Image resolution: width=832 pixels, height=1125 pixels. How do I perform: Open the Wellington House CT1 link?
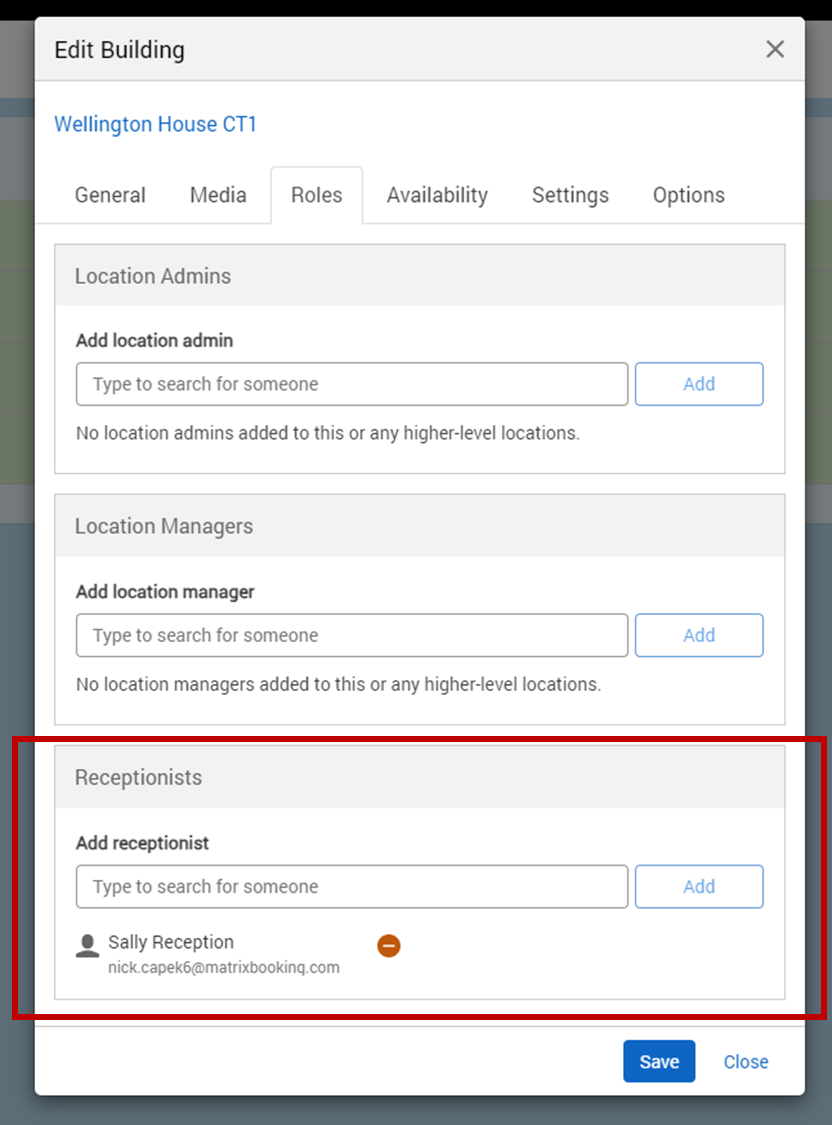(155, 124)
